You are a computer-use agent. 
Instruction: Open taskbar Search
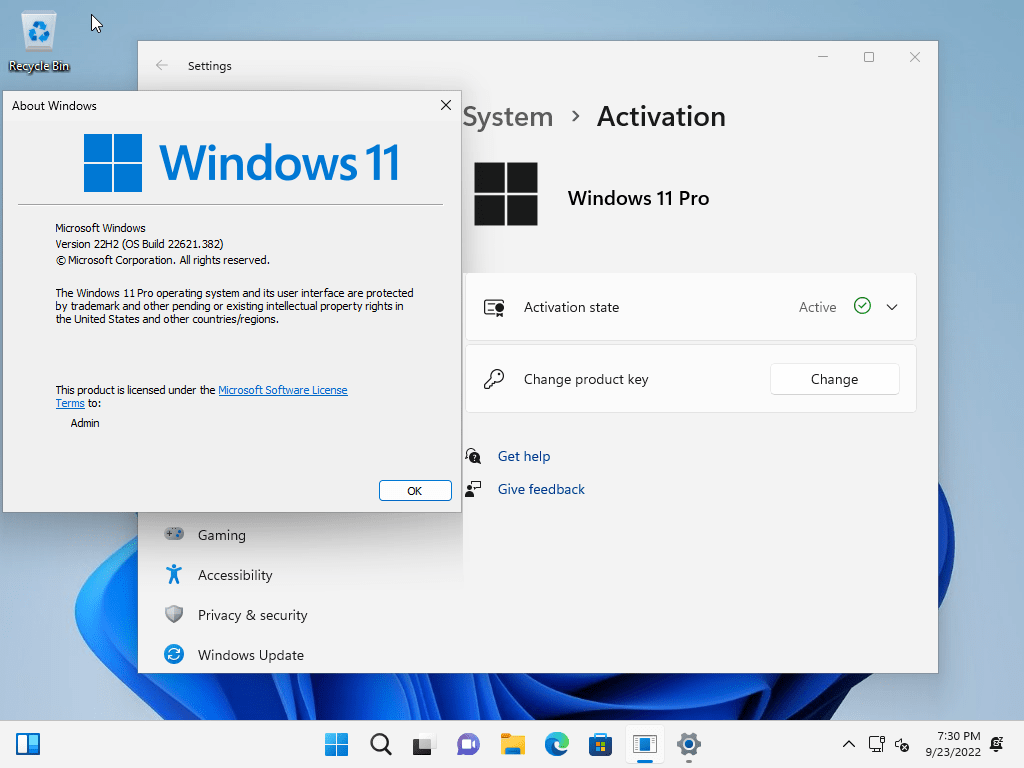381,744
